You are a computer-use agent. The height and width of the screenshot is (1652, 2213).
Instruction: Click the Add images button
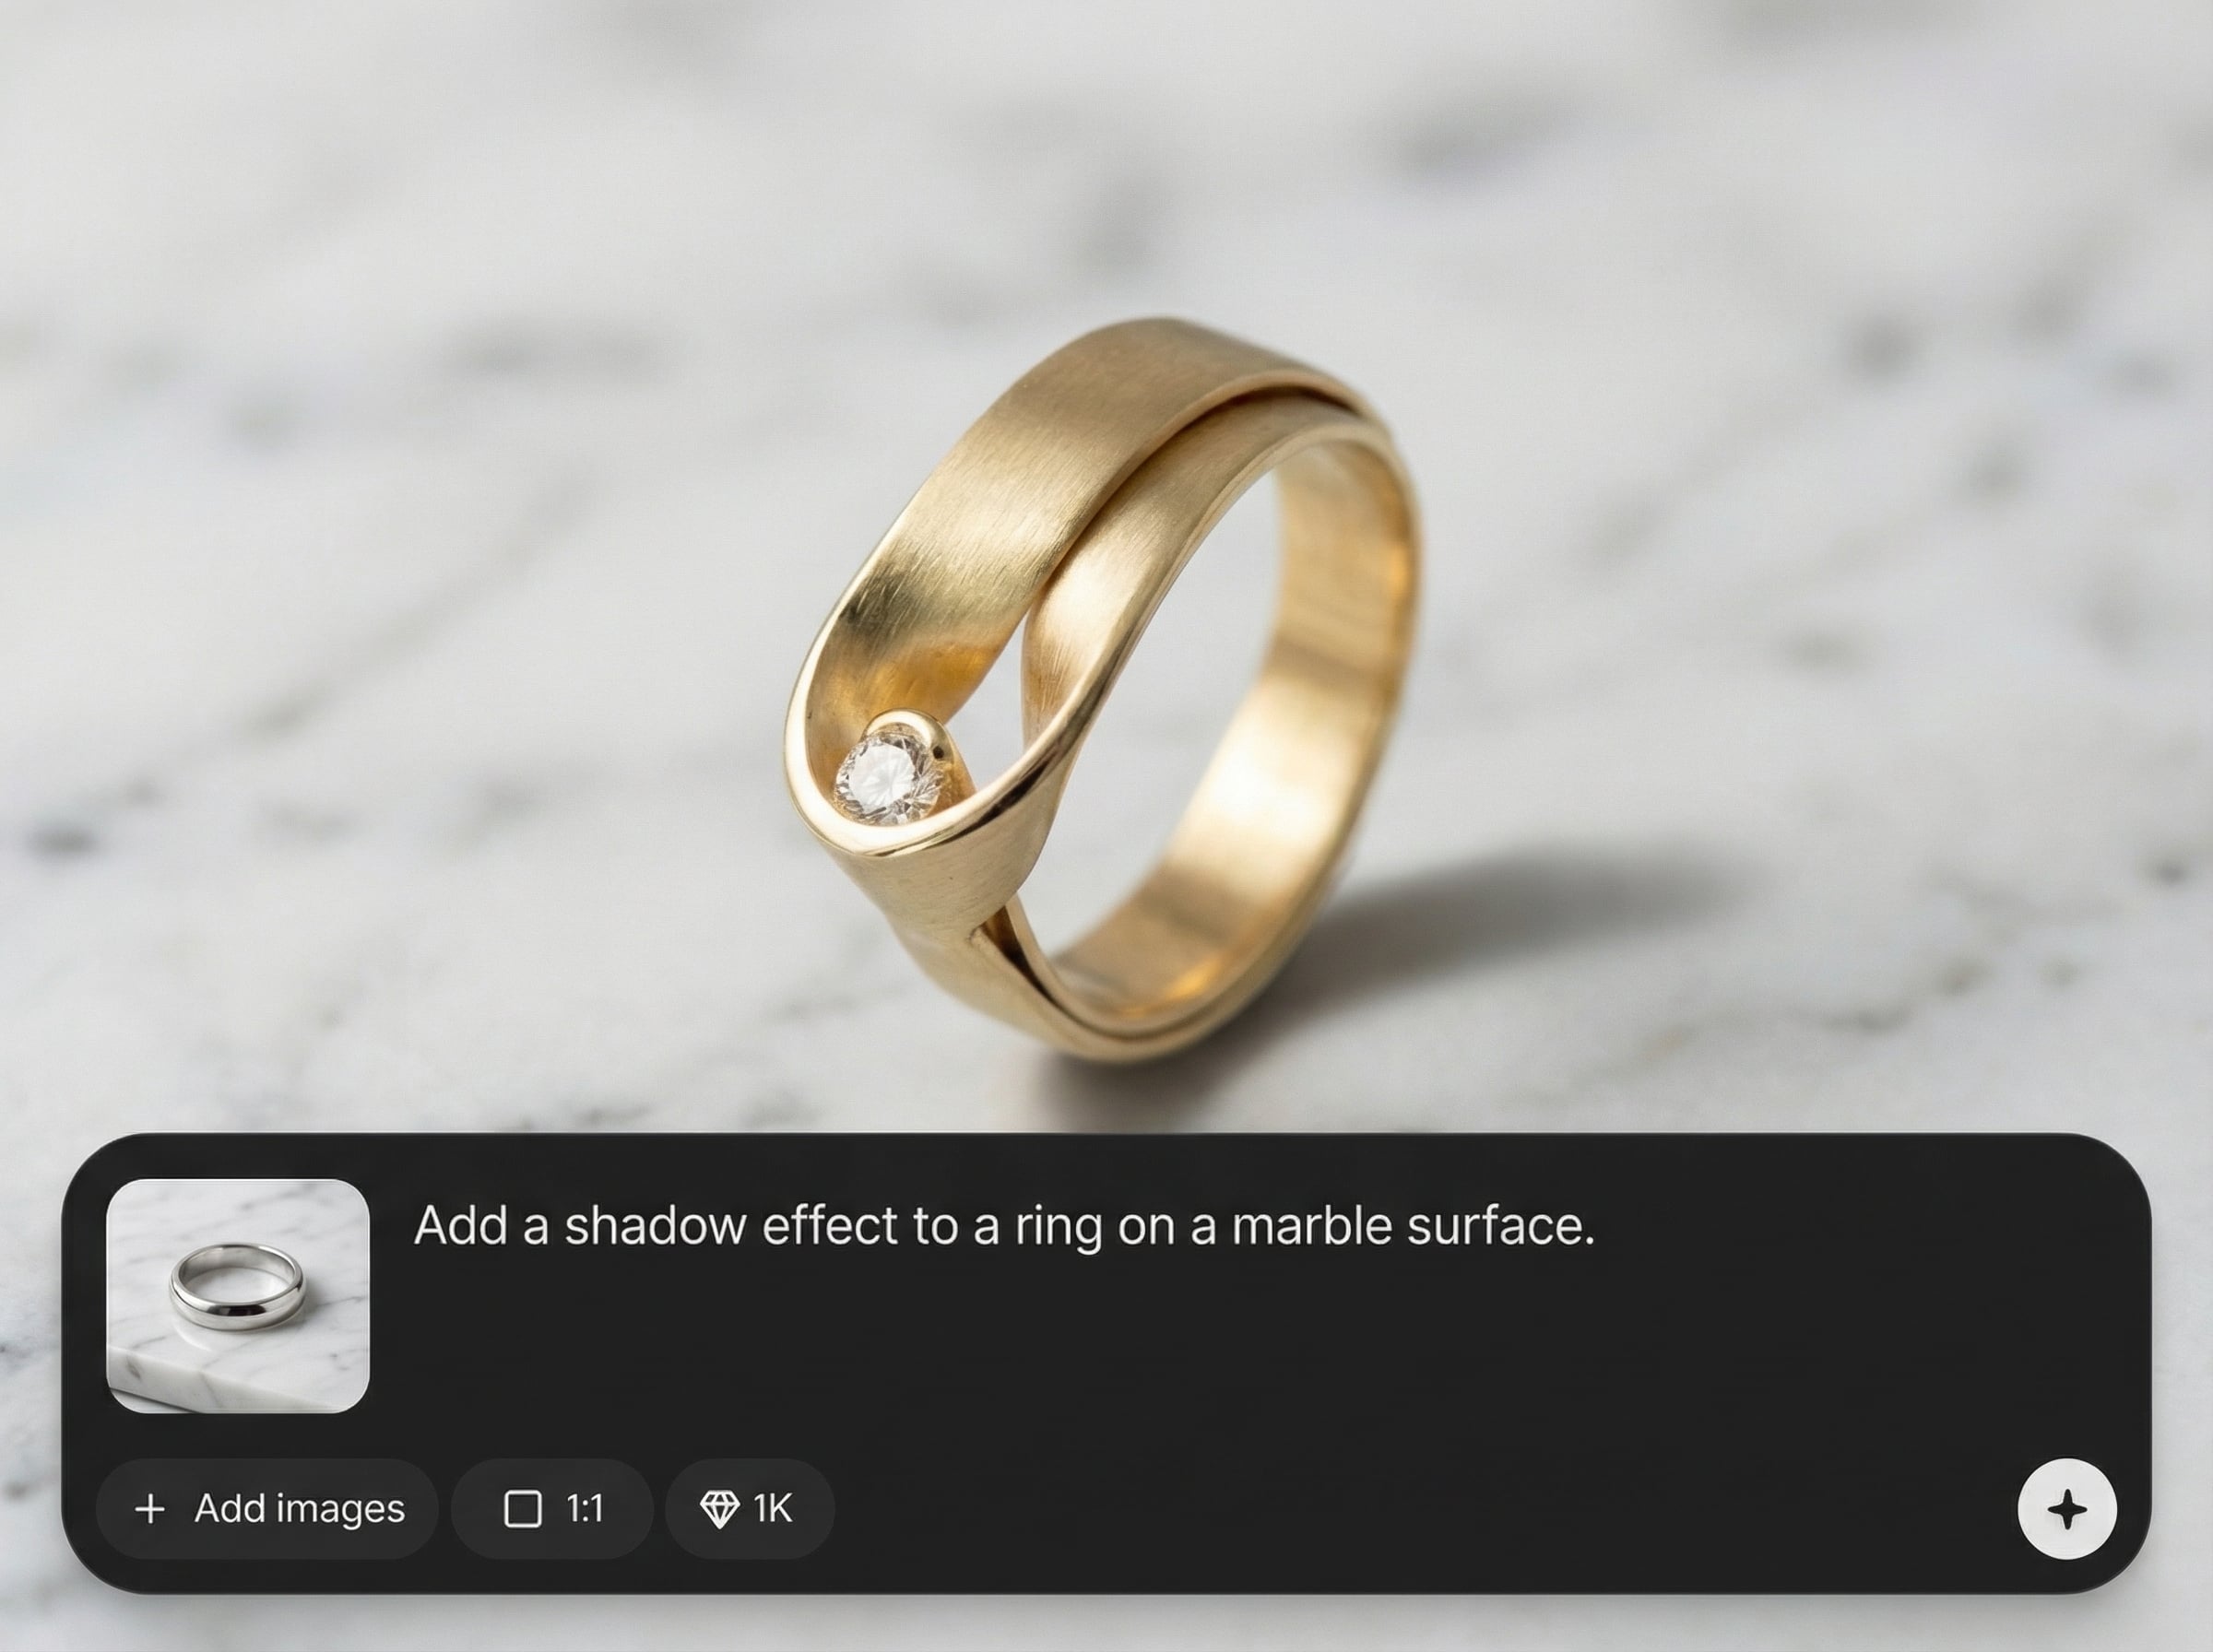coord(267,1509)
